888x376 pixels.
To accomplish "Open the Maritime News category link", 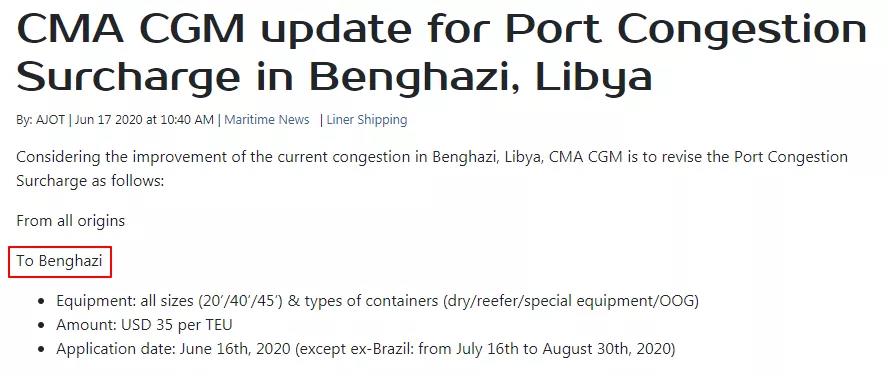I will point(267,120).
